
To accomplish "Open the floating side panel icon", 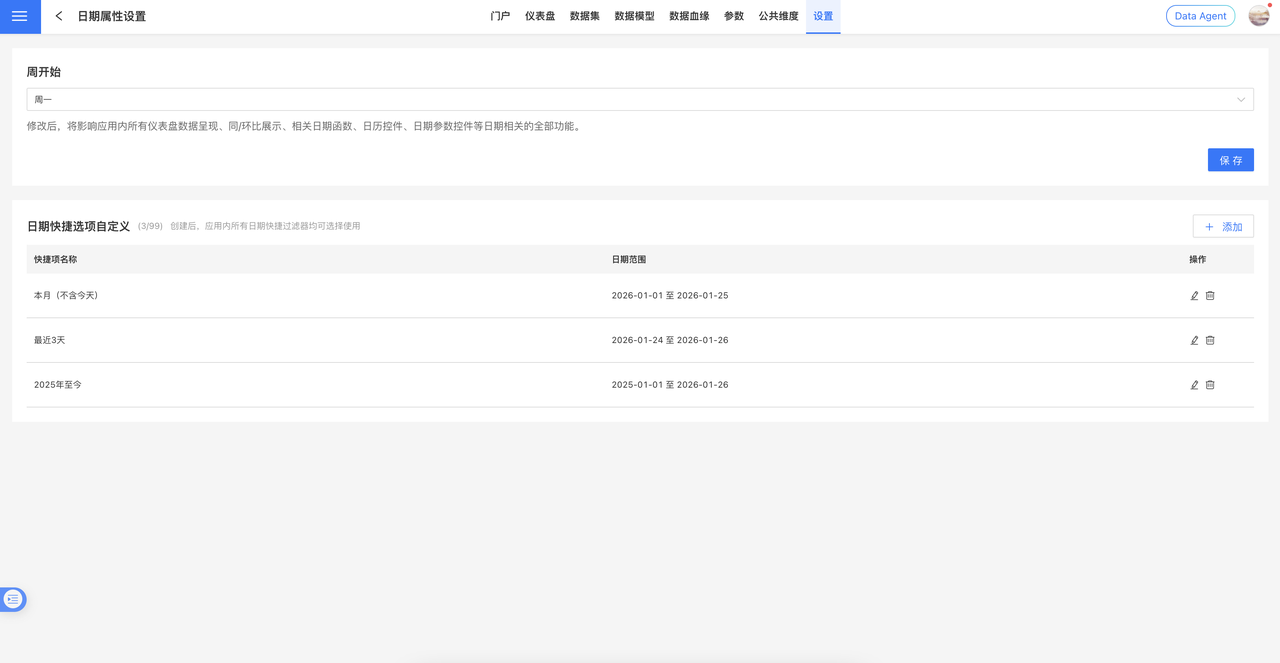I will pos(13,599).
